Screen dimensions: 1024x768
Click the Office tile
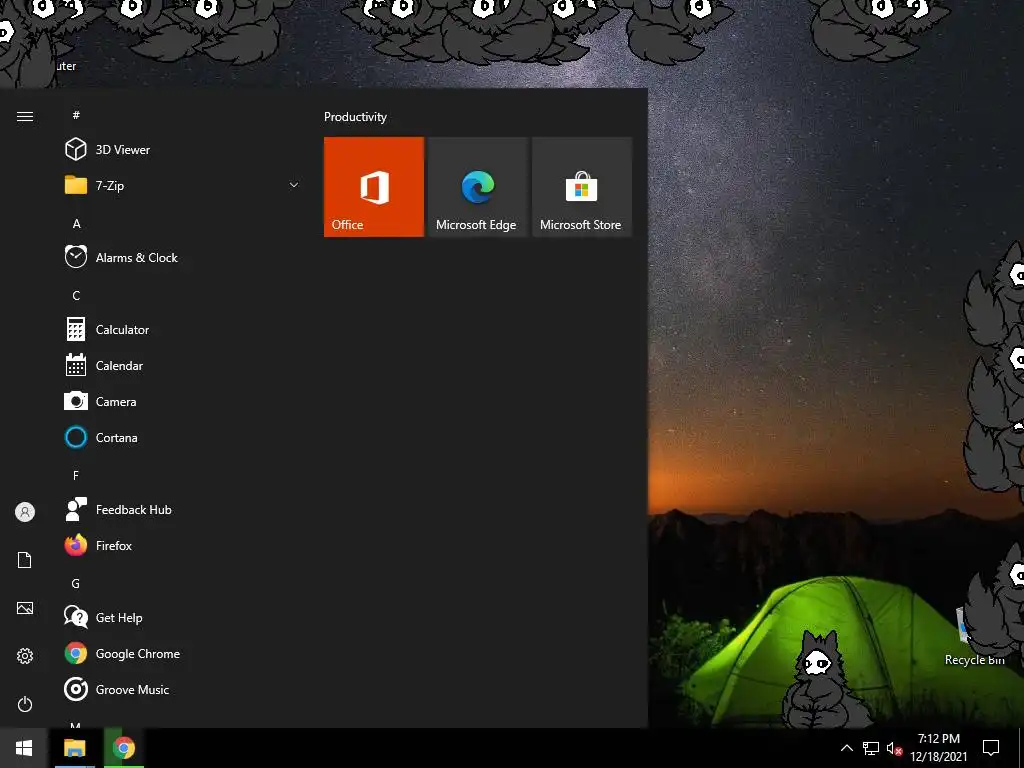click(374, 187)
